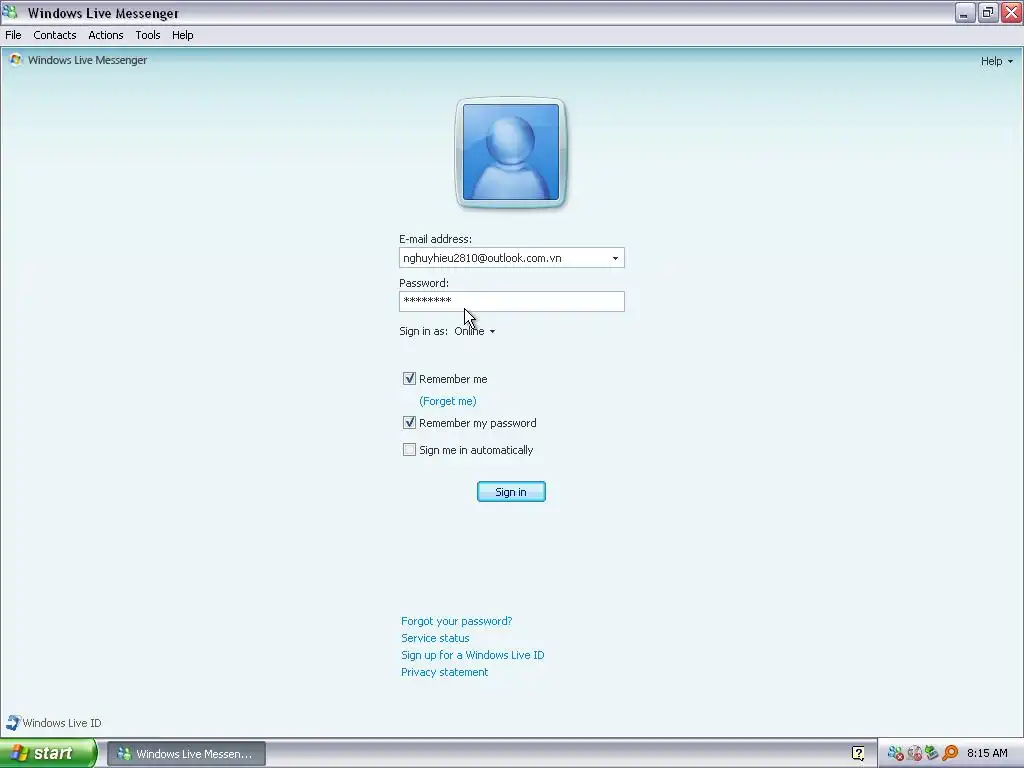Click the 8:15 AM taskbar clock
This screenshot has width=1024, height=768.
987,754
